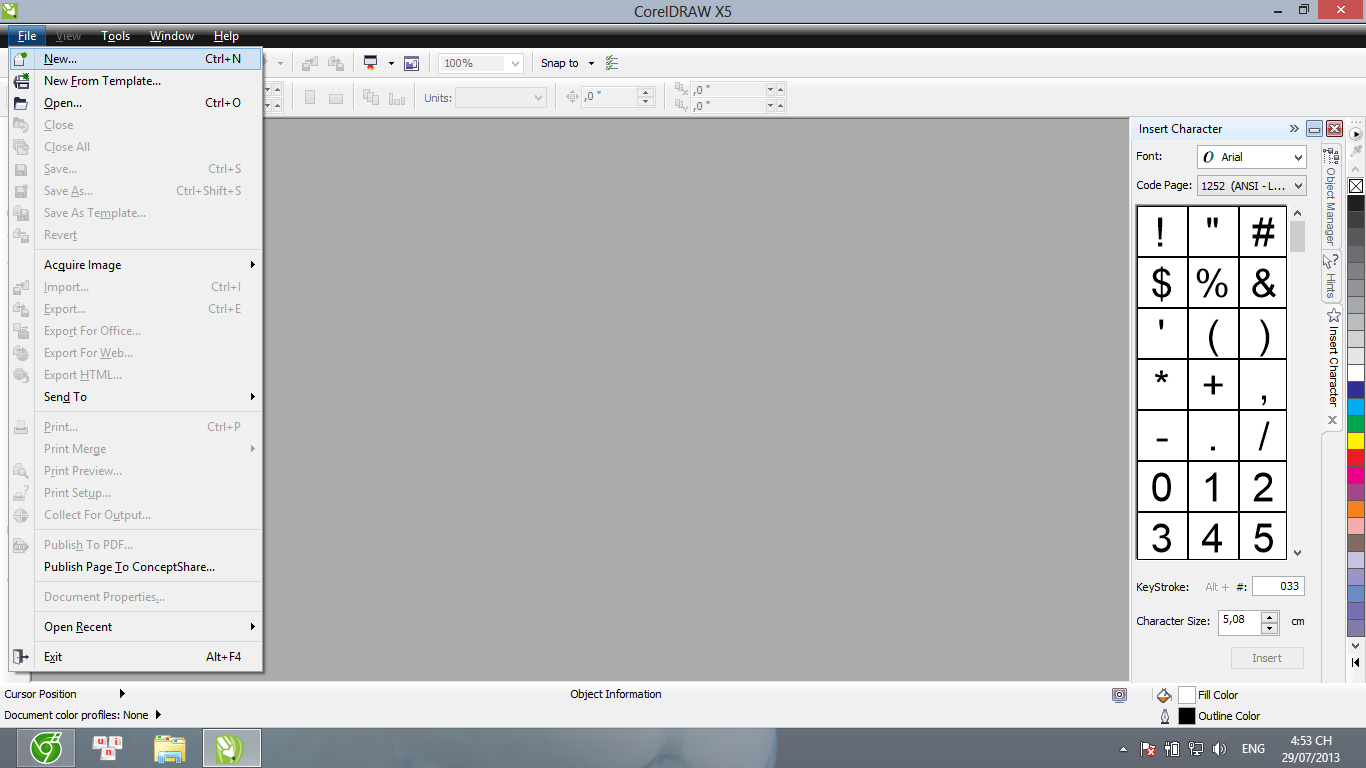Image resolution: width=1366 pixels, height=768 pixels.
Task: Expand the Snap to dropdown arrow
Action: 591,63
